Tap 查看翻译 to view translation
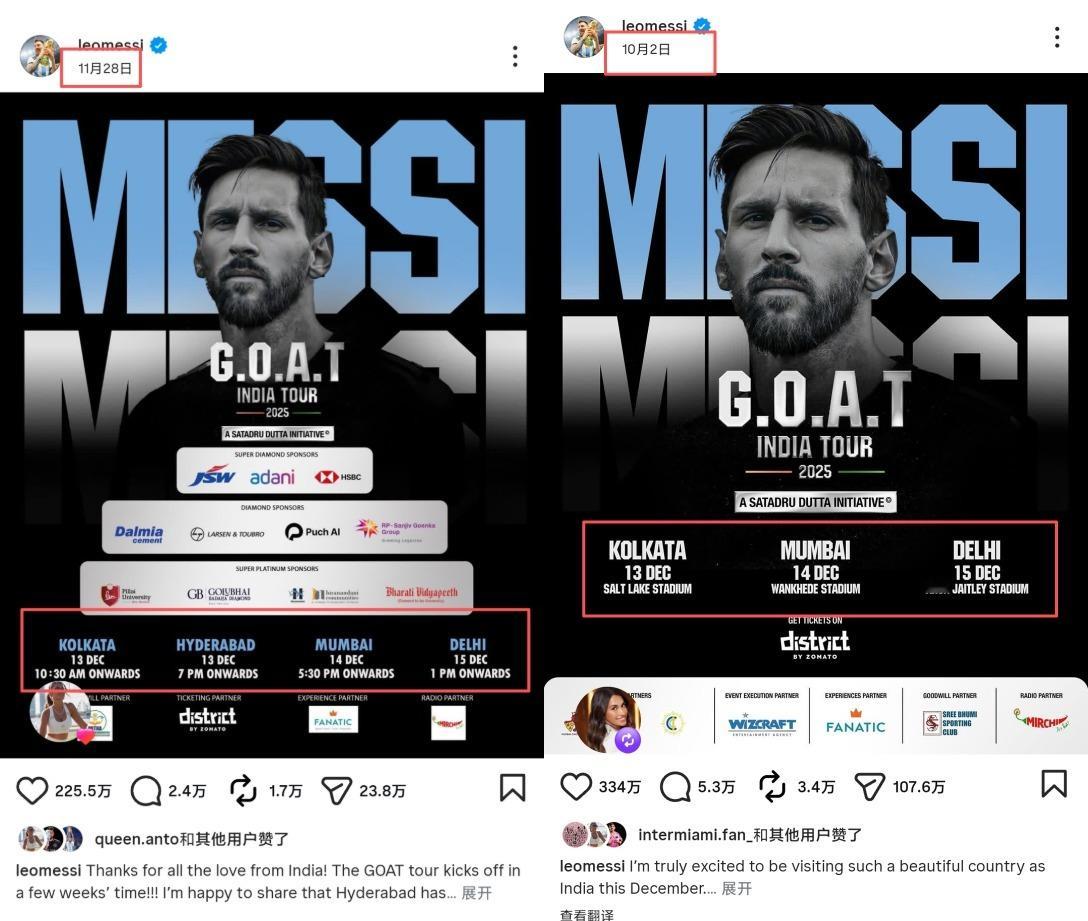The height and width of the screenshot is (921, 1088). [587, 915]
